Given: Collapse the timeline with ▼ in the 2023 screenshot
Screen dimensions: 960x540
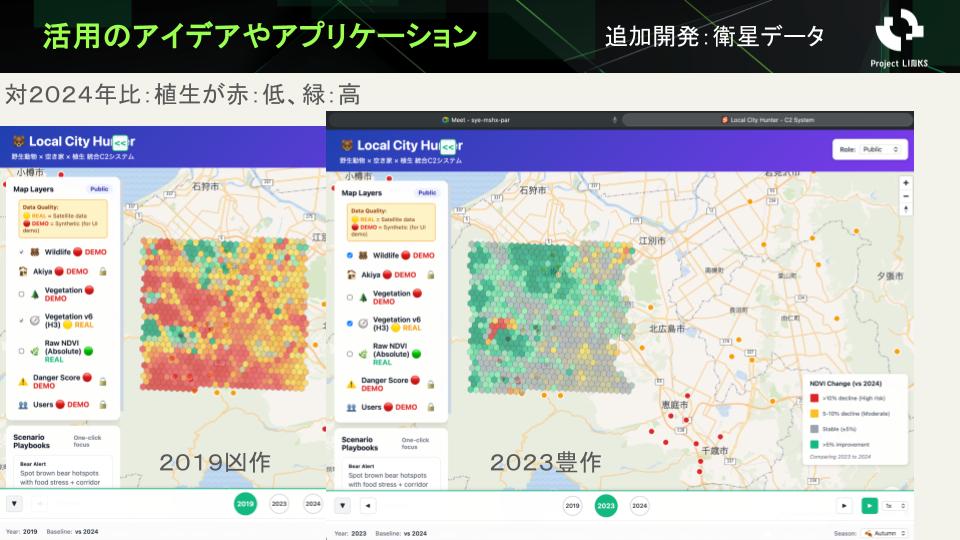Looking at the screenshot, I should [x=342, y=506].
